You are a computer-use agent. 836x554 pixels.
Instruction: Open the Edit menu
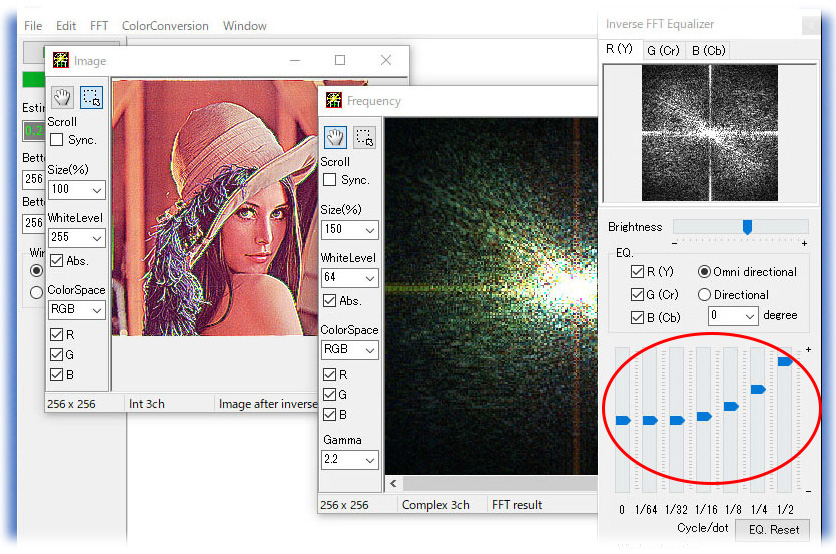[66, 26]
